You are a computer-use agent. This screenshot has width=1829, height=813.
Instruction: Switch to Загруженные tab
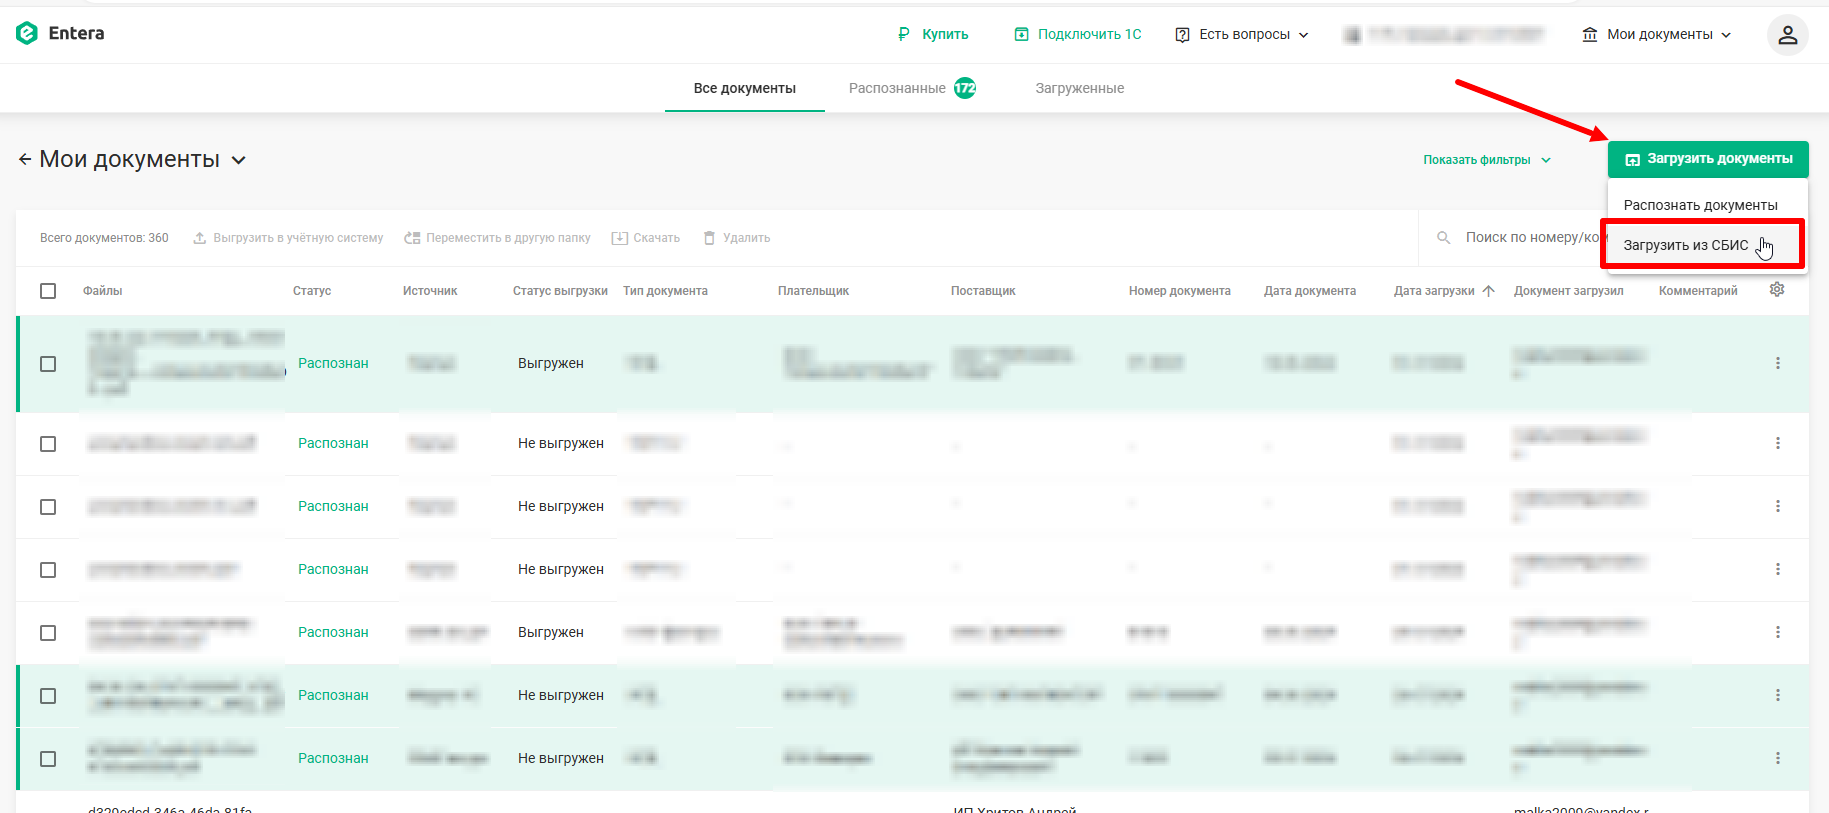tap(1080, 88)
